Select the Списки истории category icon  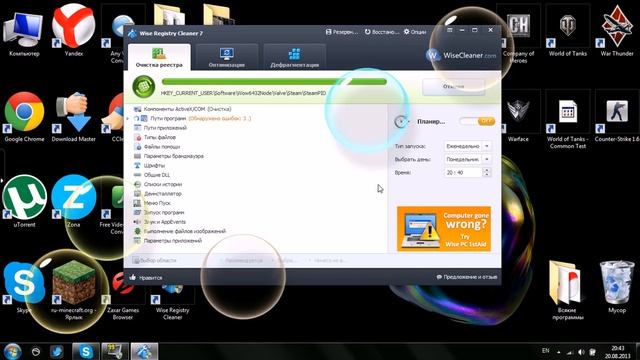coord(138,184)
